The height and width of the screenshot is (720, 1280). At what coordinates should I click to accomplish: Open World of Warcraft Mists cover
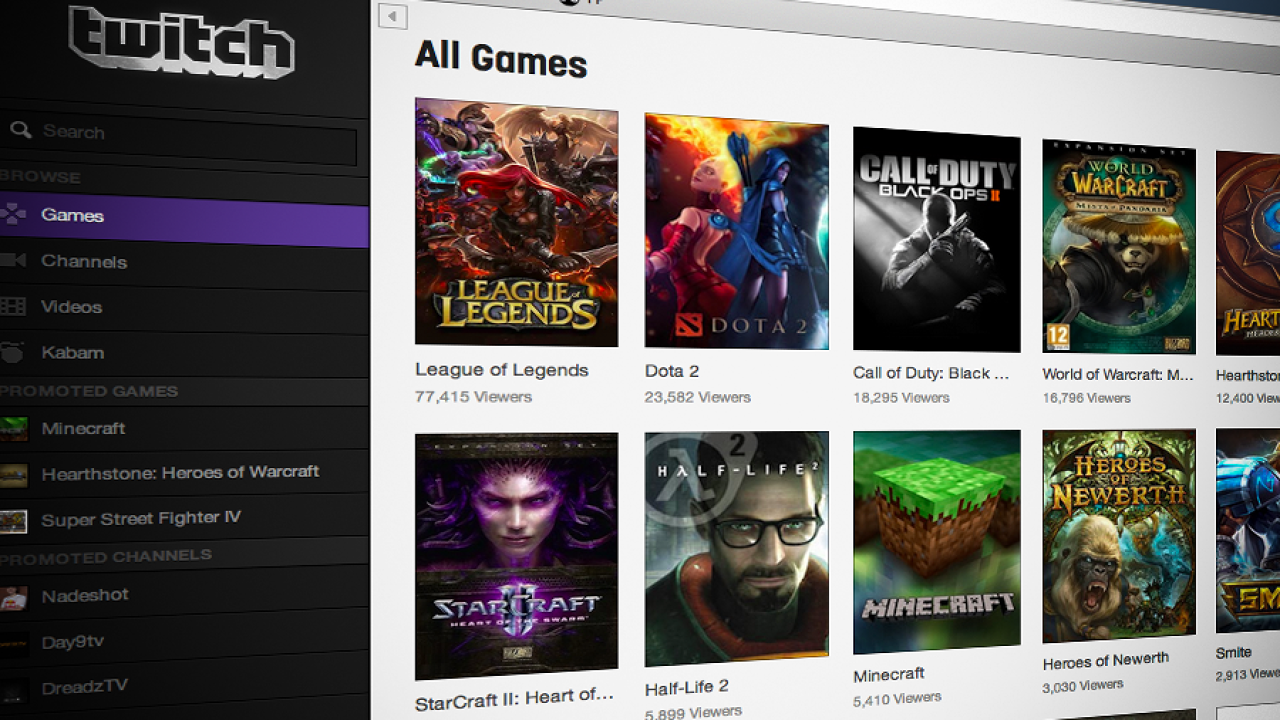point(1119,246)
